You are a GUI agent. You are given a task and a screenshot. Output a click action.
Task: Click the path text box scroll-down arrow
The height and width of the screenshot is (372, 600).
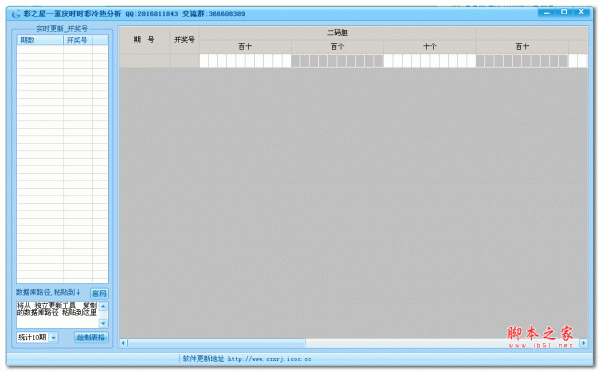pos(103,323)
